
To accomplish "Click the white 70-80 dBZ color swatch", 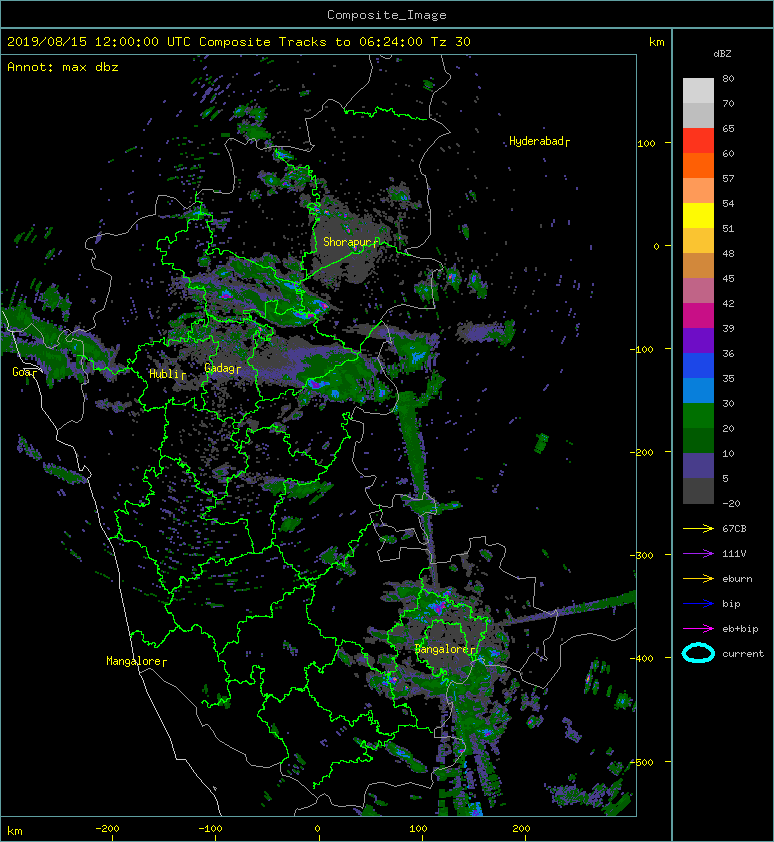I will [698, 91].
